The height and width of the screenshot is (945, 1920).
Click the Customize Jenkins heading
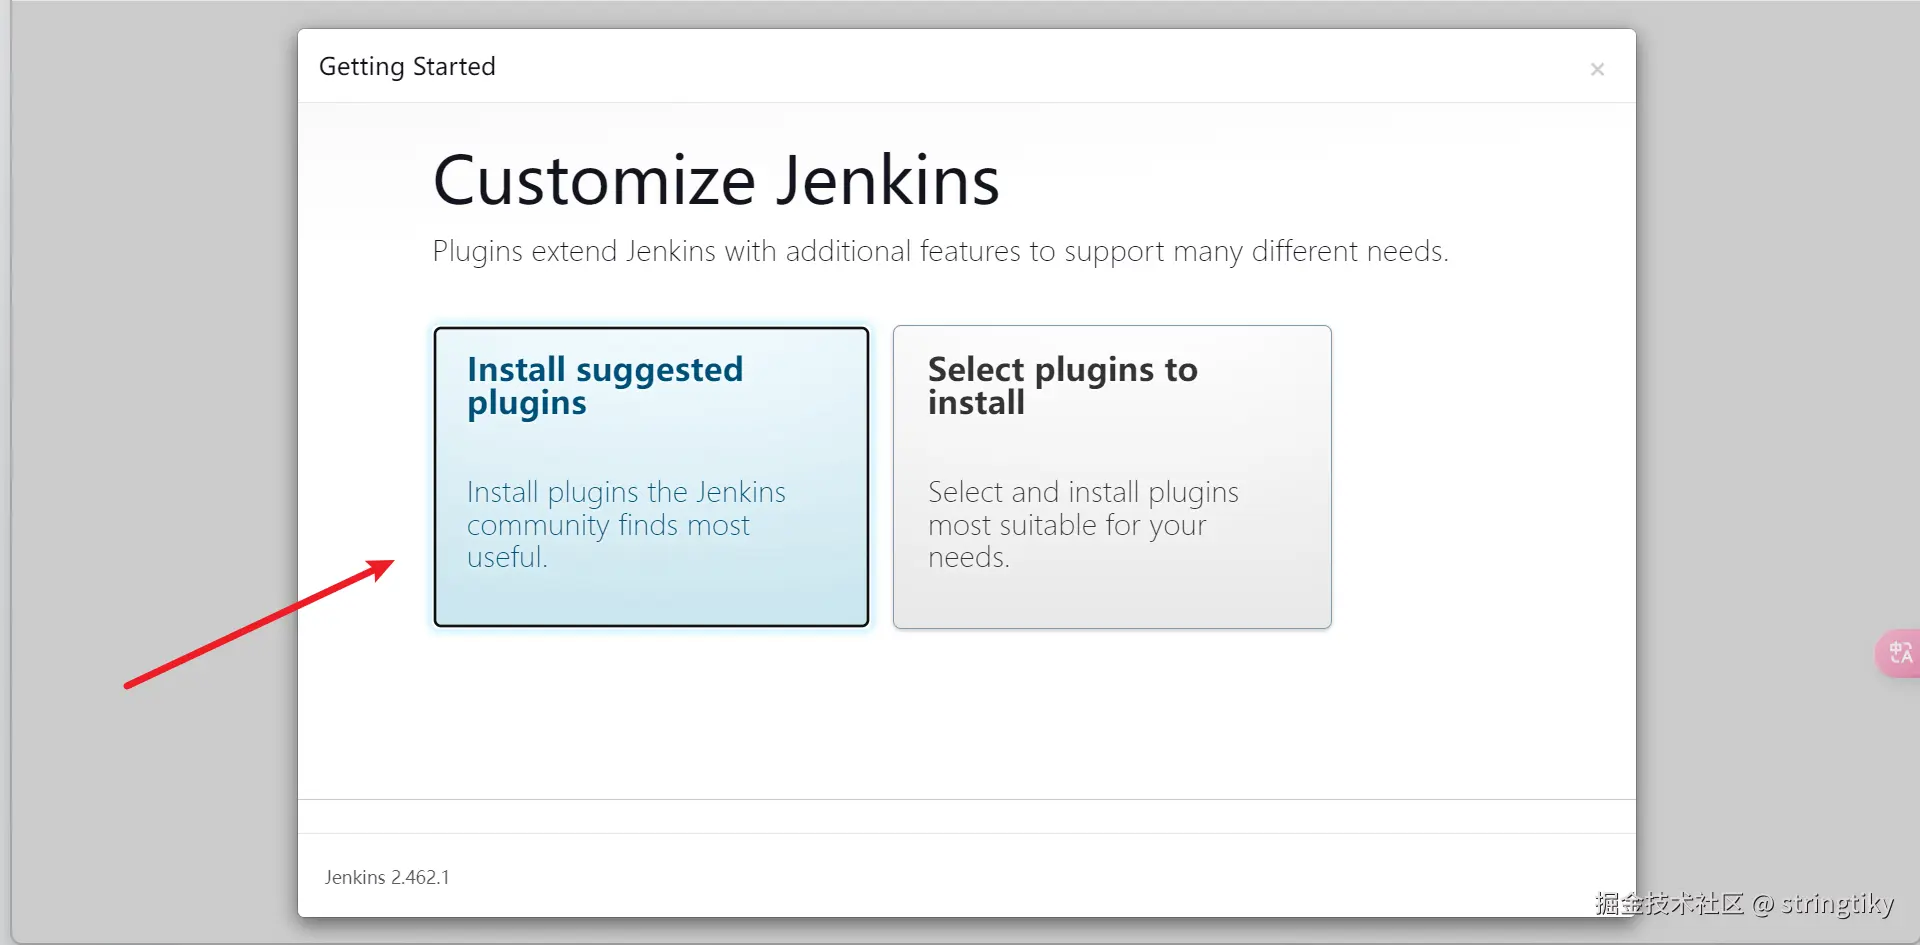716,181
